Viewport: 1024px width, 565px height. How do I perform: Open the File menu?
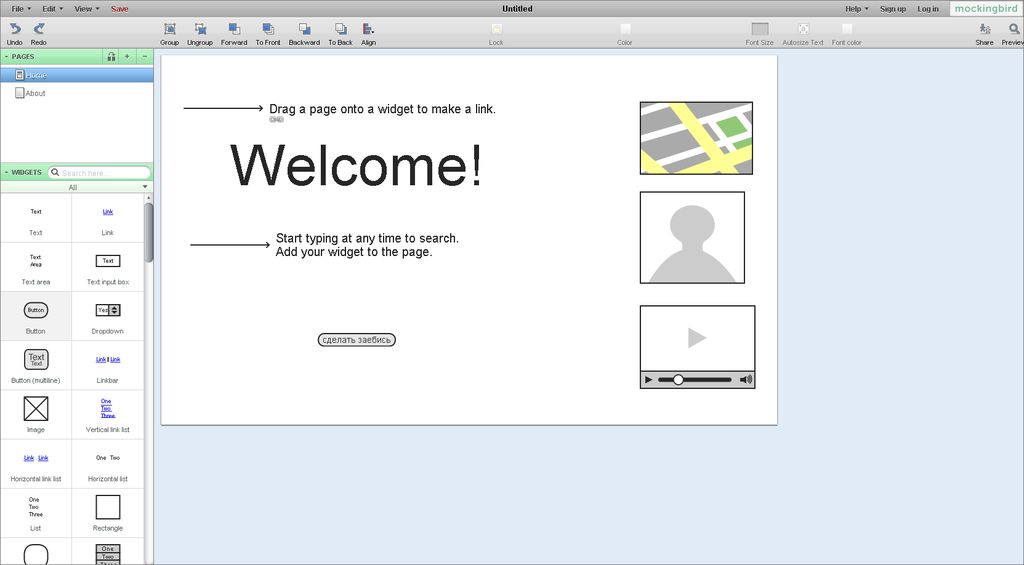tap(21, 8)
